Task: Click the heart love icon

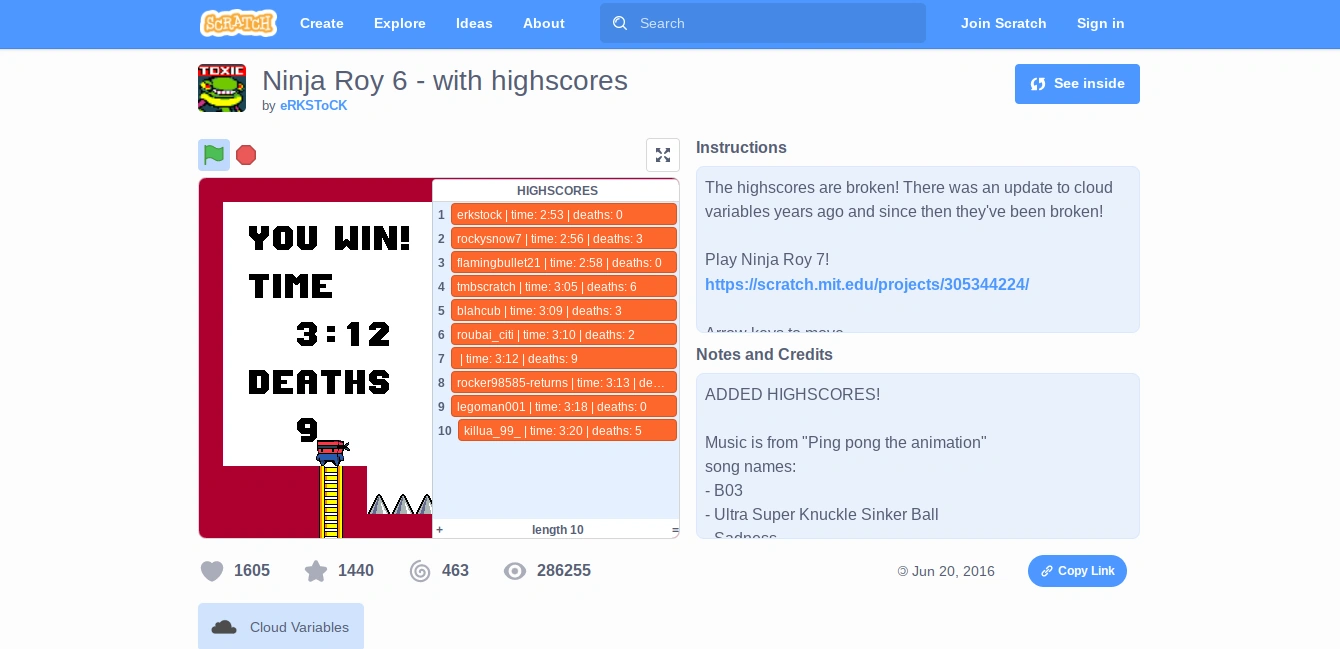Action: coord(212,571)
